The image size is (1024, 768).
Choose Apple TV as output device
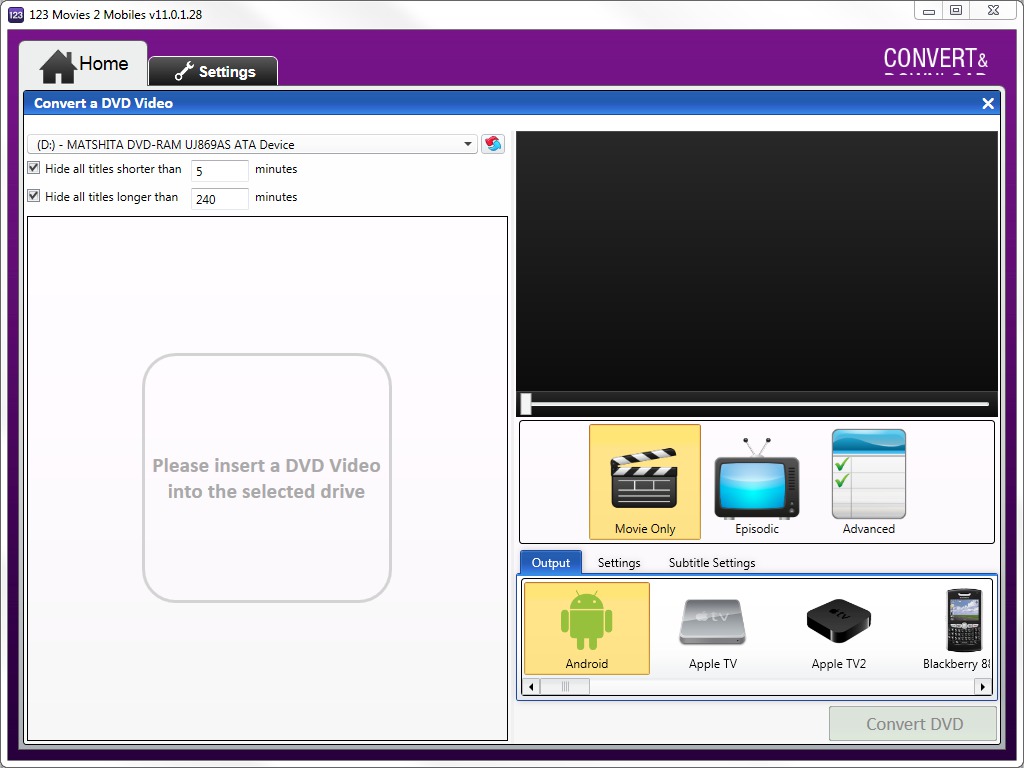click(712, 632)
